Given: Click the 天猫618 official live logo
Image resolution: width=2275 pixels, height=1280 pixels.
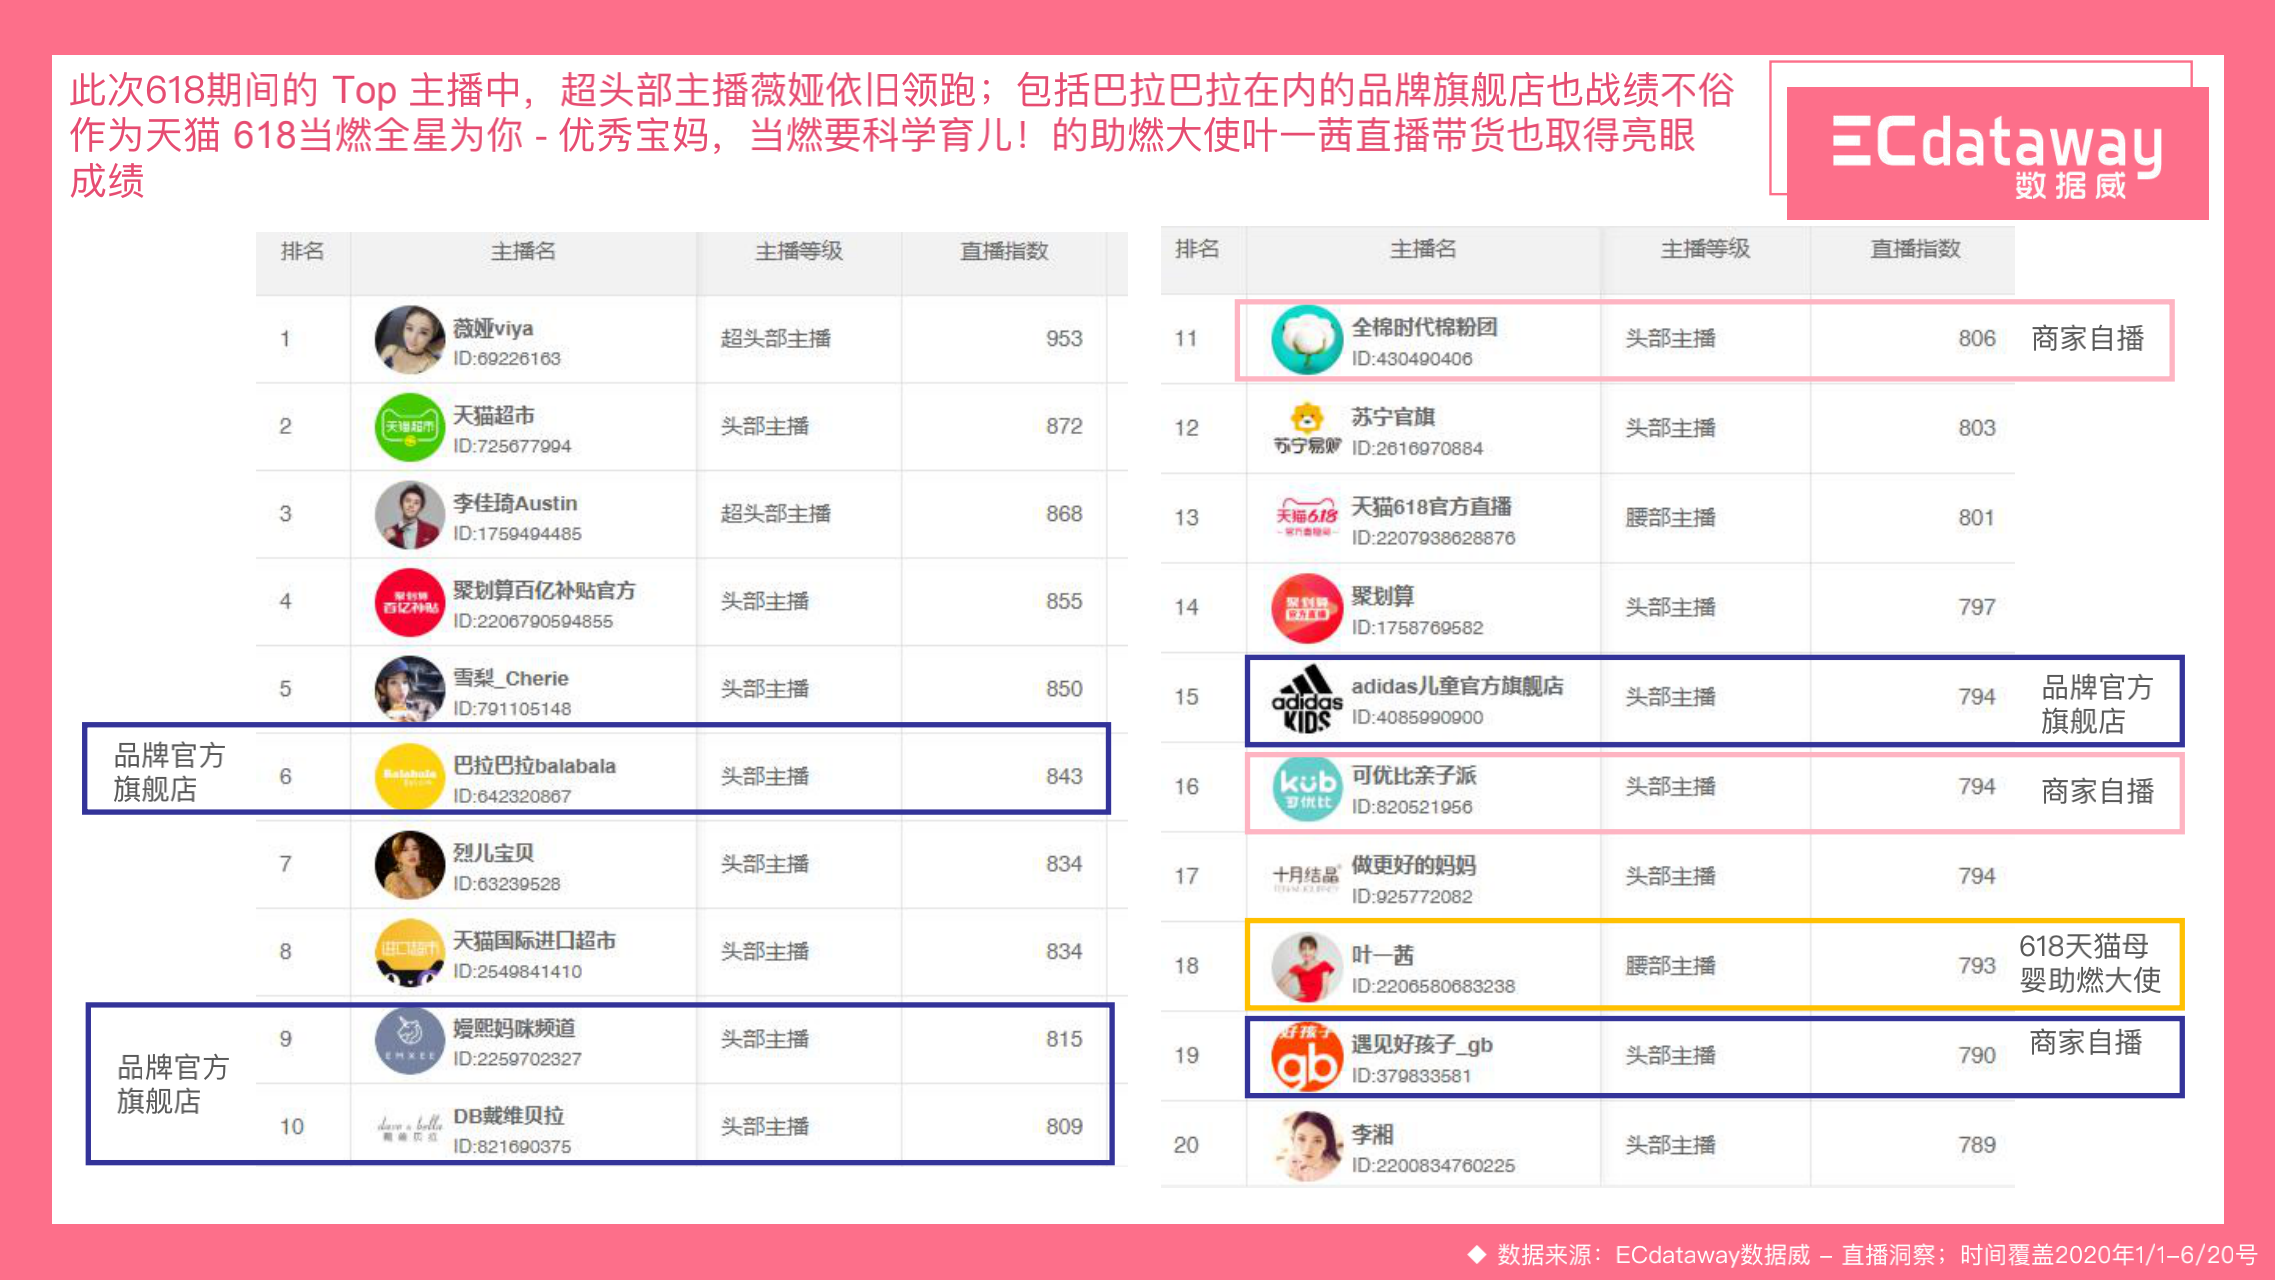Looking at the screenshot, I should coord(1306,517).
